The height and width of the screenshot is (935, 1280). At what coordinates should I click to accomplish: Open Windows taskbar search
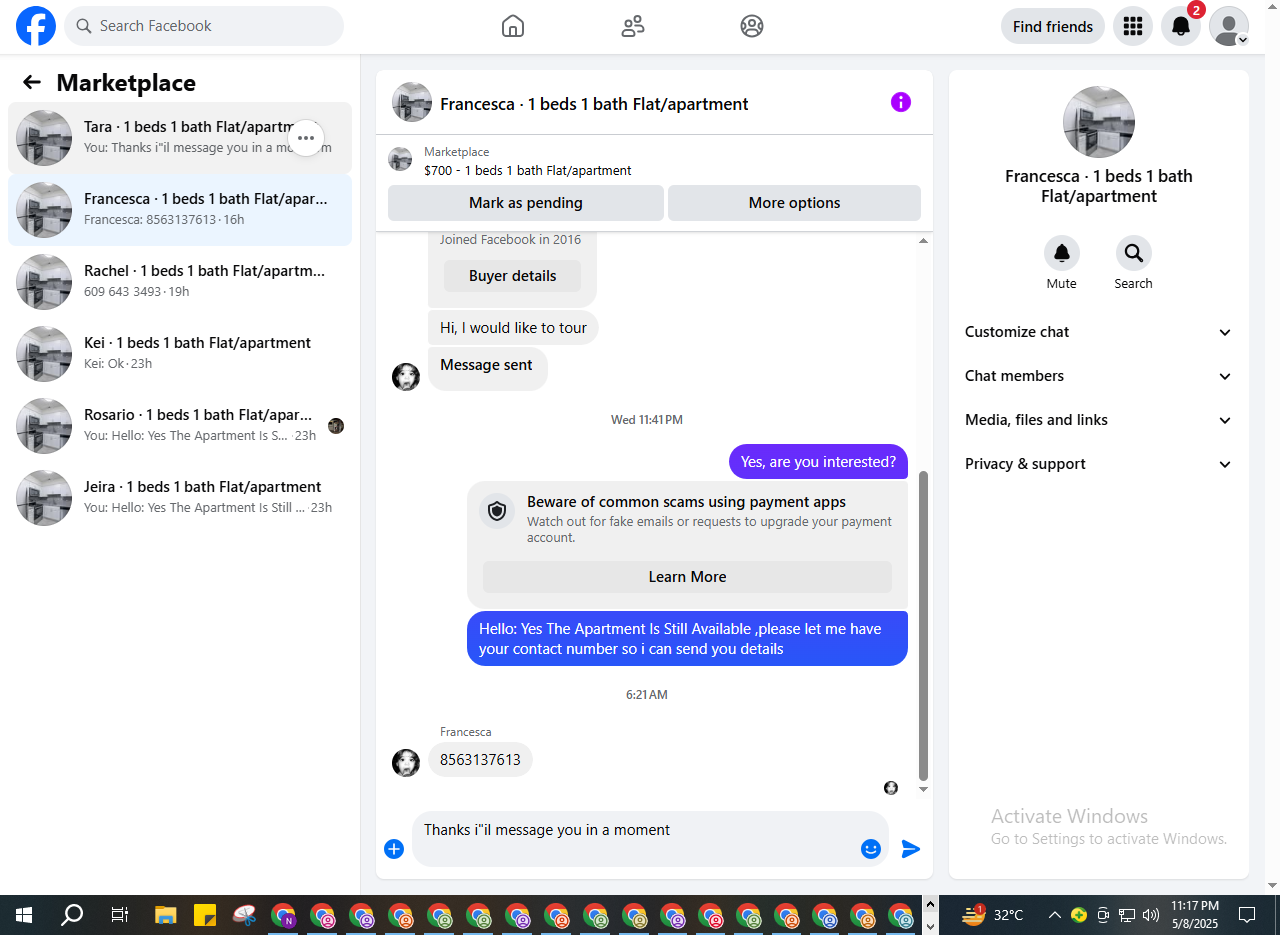pos(72,915)
